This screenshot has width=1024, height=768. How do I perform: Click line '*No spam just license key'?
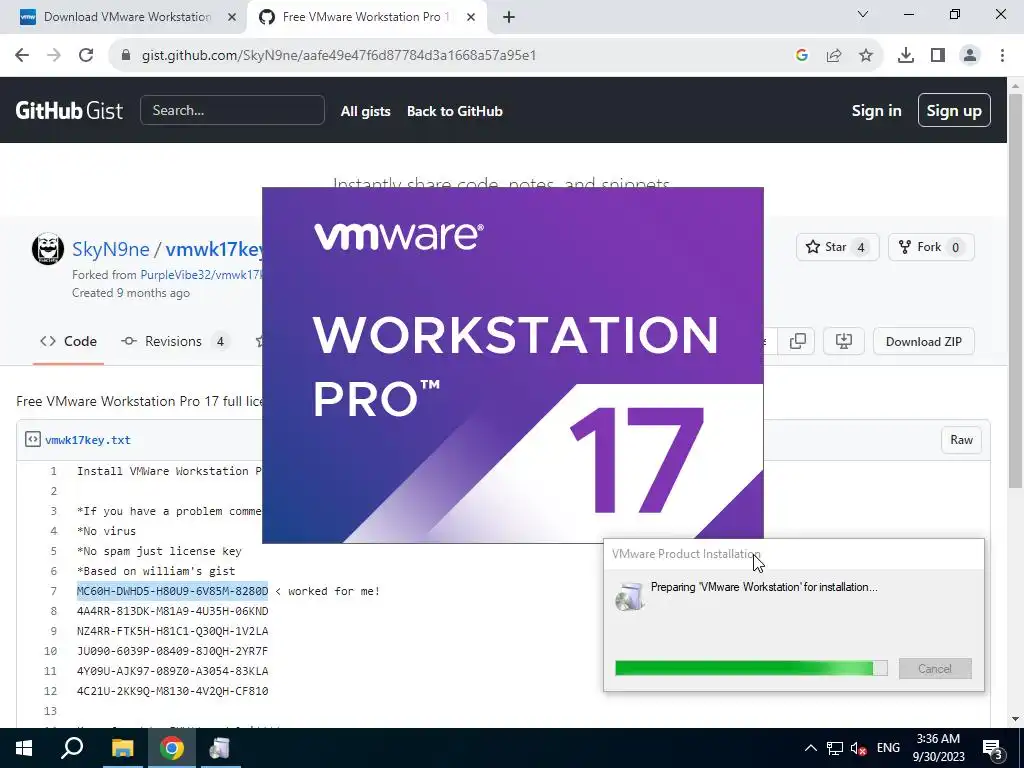159,551
